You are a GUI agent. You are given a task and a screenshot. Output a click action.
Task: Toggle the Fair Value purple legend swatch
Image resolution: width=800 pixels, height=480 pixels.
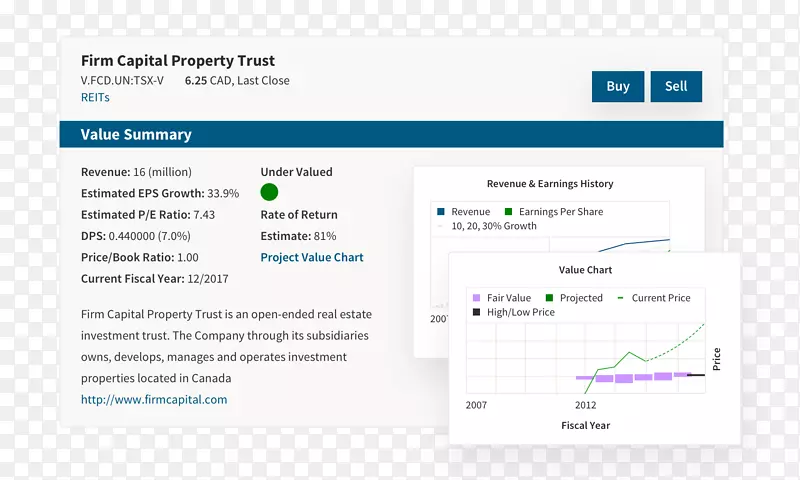tap(476, 298)
